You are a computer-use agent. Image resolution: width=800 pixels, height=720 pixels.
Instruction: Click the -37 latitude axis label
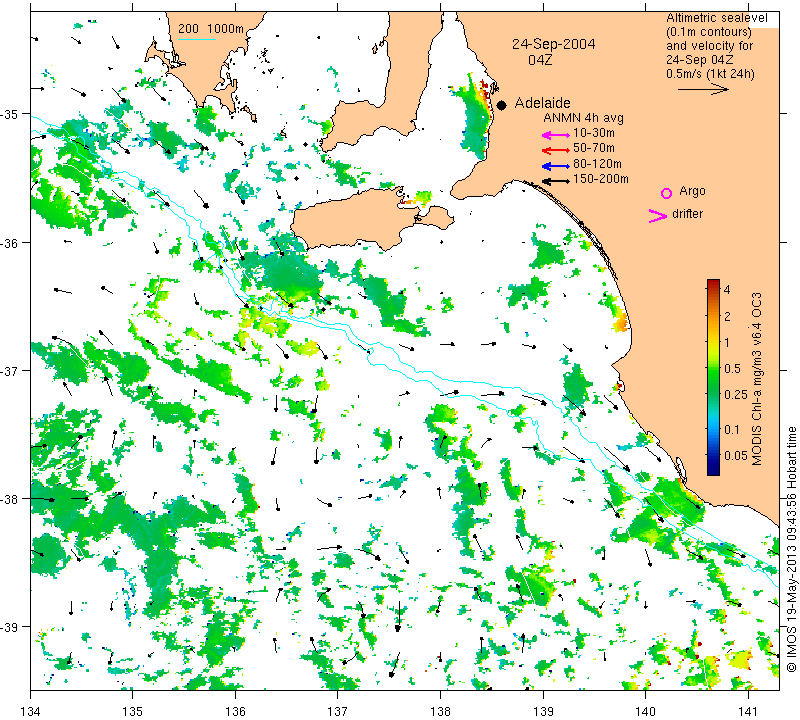(9, 370)
